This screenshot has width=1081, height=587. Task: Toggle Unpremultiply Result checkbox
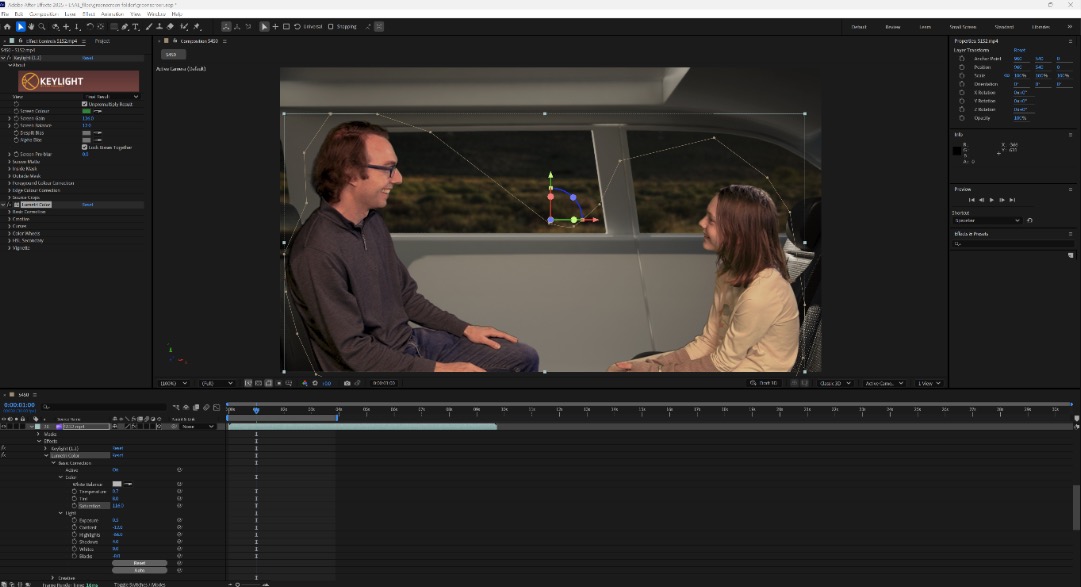click(x=85, y=104)
